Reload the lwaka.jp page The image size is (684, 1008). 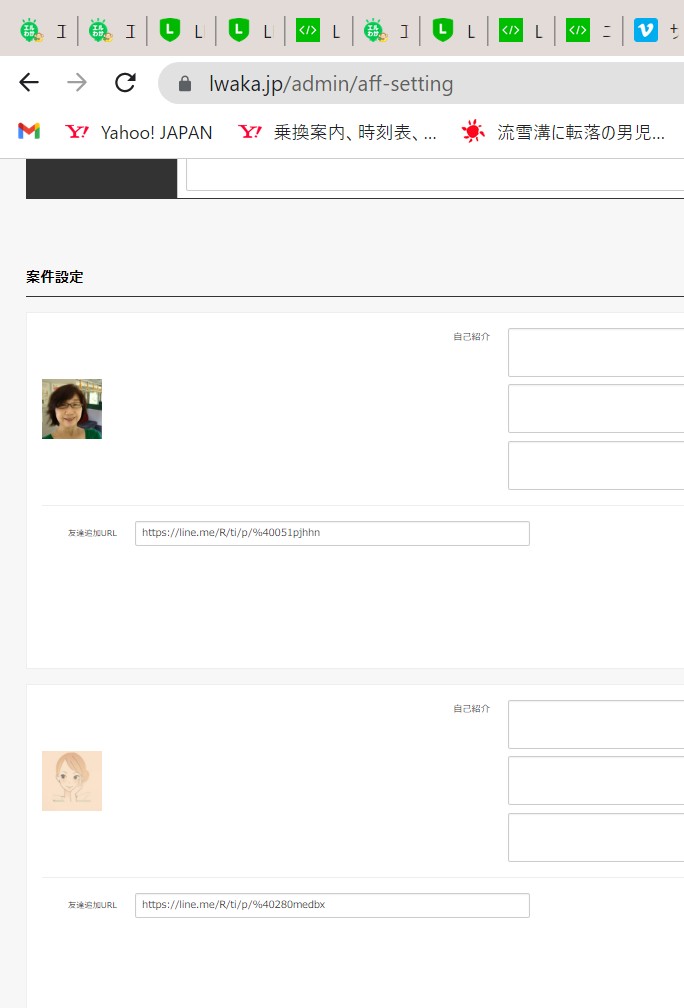pyautogui.click(x=125, y=82)
